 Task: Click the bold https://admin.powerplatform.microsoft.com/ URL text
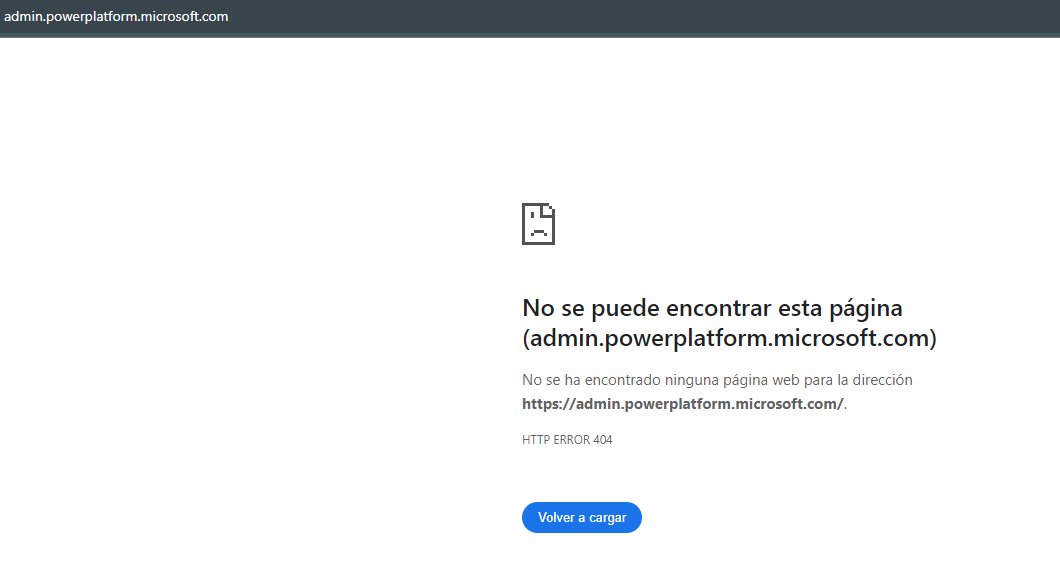tap(683, 404)
